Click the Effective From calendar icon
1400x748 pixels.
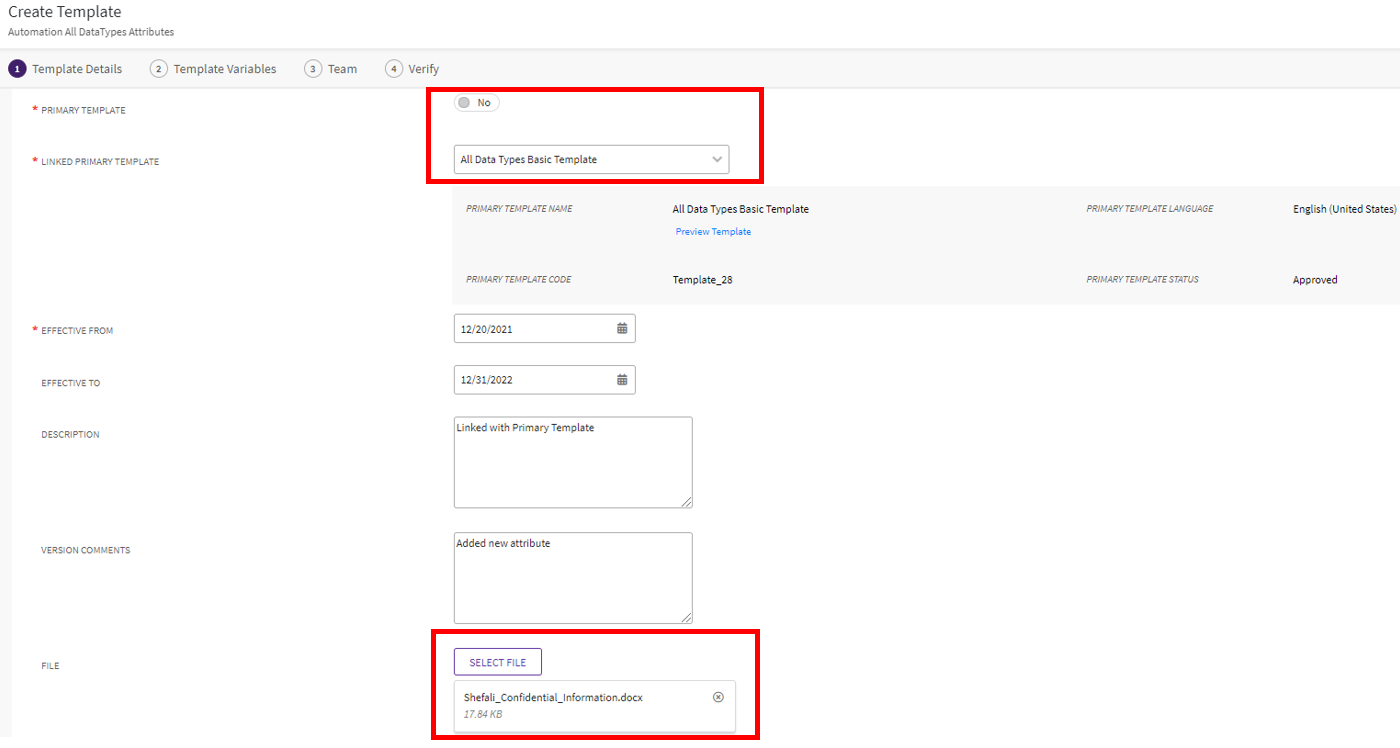point(622,328)
